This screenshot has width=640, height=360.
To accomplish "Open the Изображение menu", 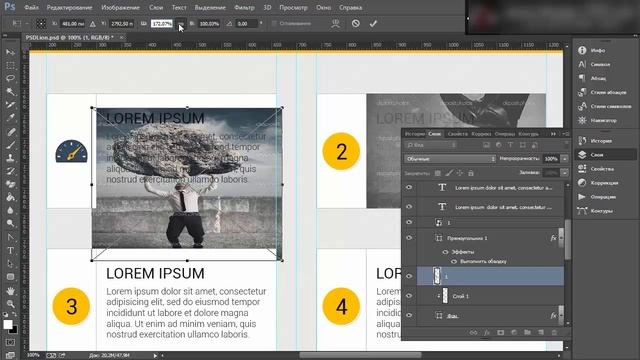I will pyautogui.click(x=120, y=7).
